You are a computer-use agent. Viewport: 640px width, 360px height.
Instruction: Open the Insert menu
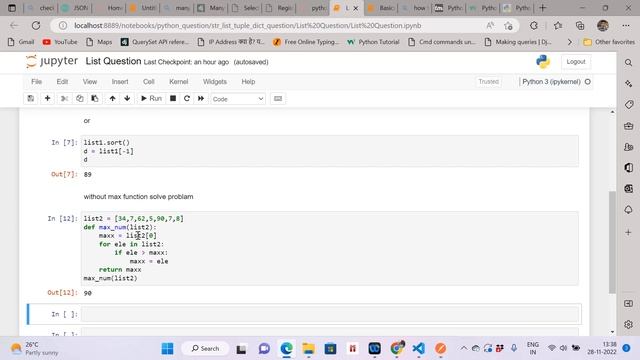120,82
